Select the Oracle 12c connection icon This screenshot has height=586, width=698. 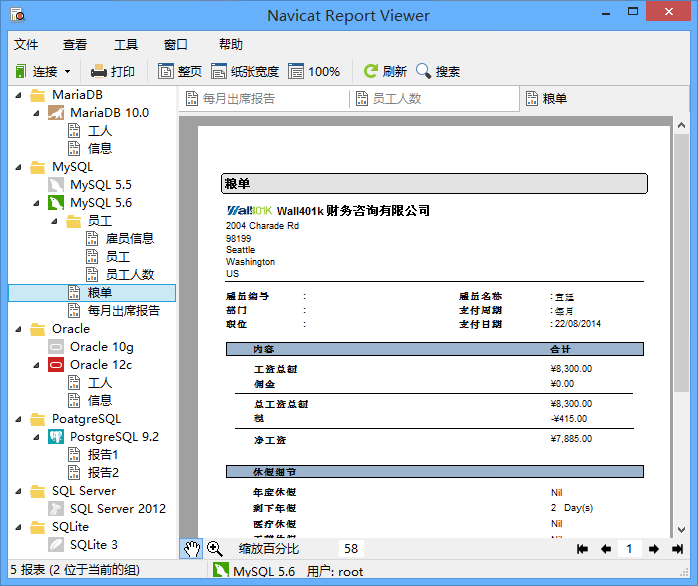click(56, 365)
